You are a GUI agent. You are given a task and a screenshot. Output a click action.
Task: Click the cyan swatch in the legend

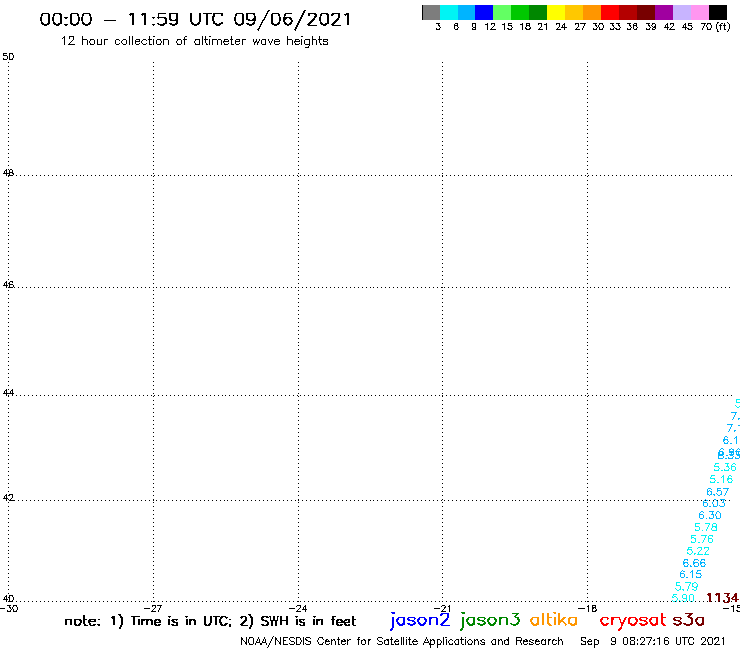pos(449,12)
